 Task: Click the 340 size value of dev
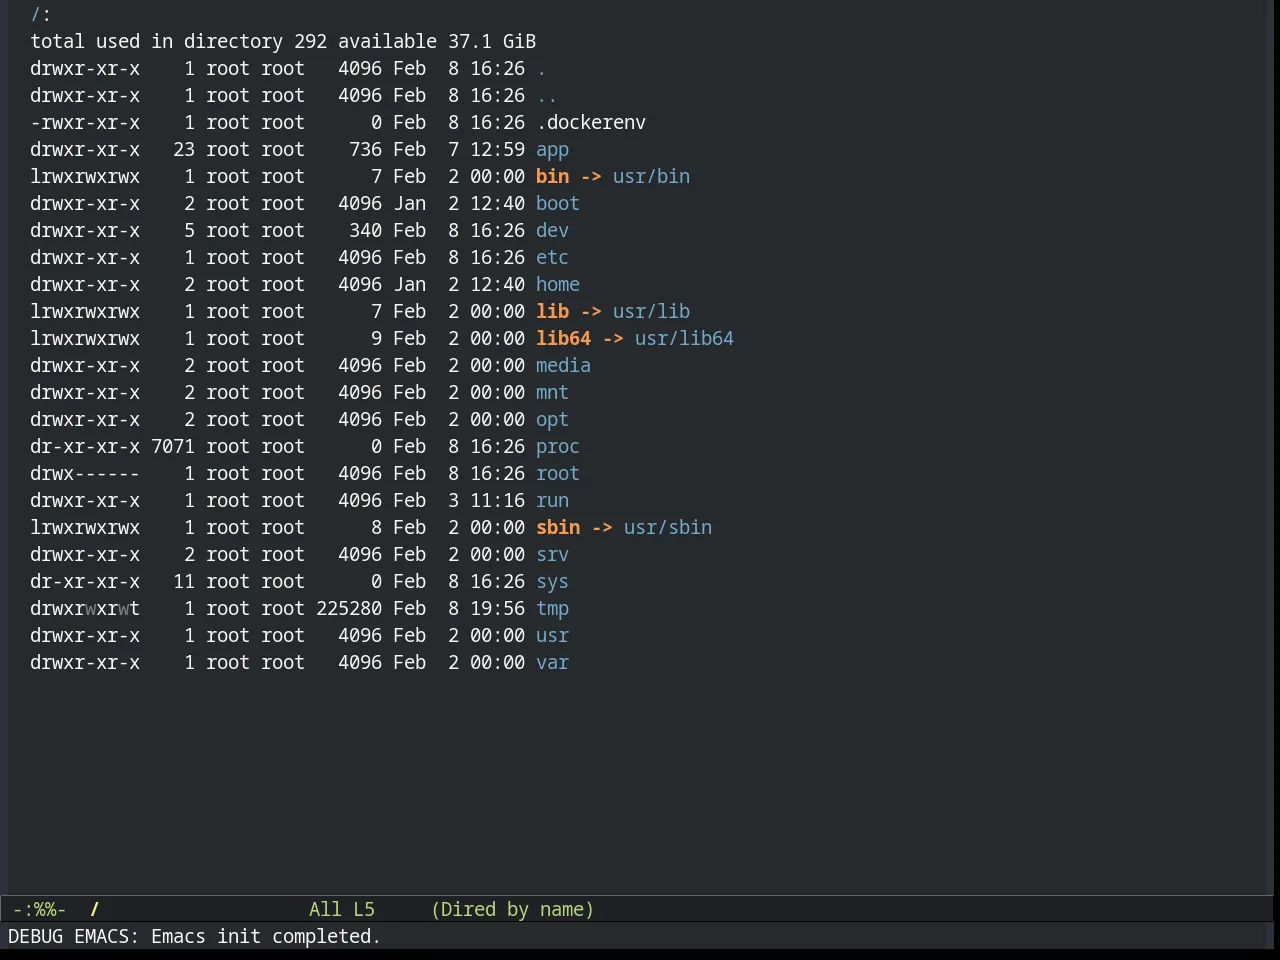[x=365, y=231]
